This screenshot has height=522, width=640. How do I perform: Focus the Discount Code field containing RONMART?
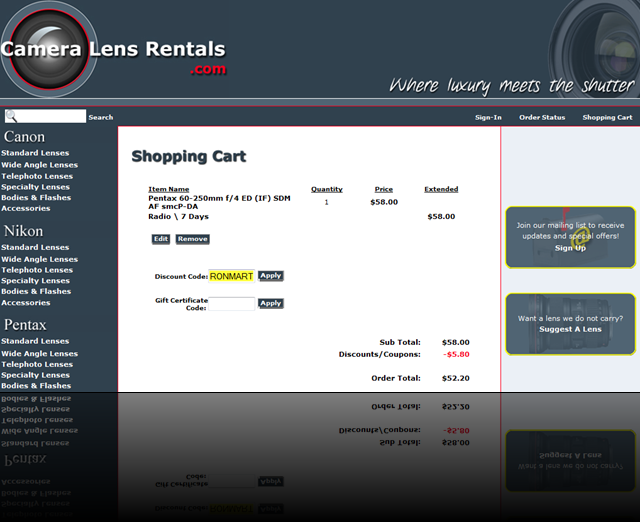coord(231,276)
